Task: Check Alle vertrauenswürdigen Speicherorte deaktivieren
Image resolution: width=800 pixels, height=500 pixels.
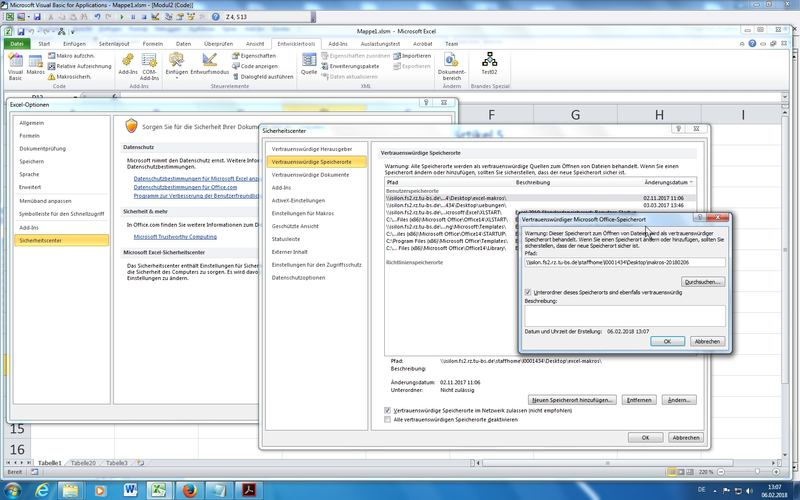Action: coord(388,420)
